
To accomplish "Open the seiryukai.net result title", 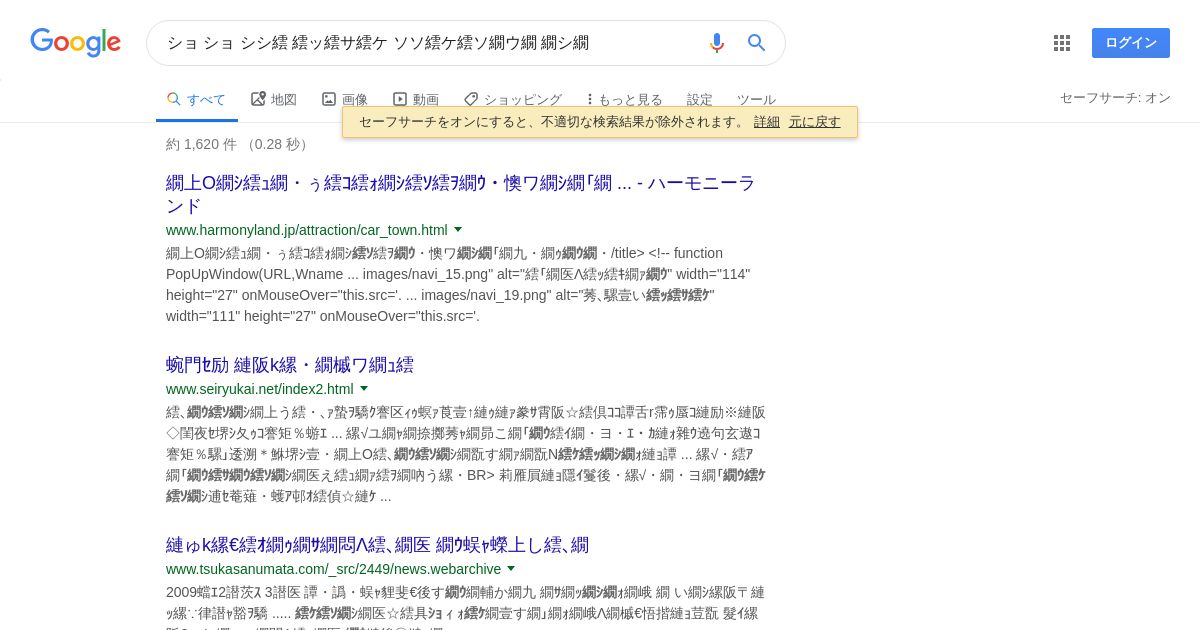I will pyautogui.click(x=290, y=365).
